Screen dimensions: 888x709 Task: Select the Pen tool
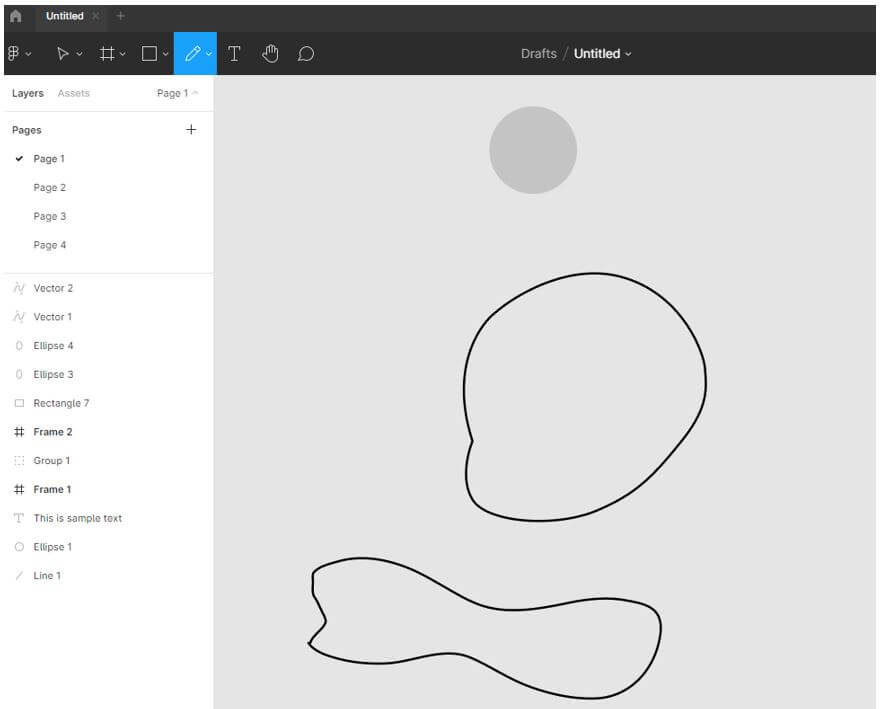(x=193, y=53)
